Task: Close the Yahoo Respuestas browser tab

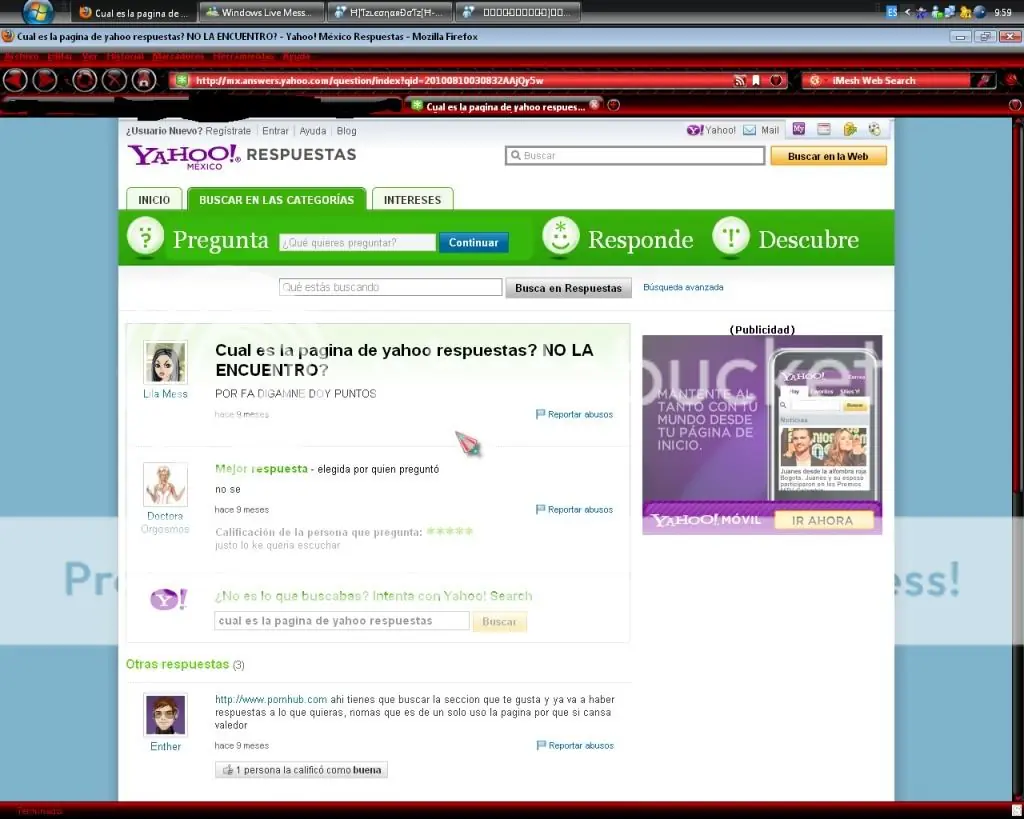Action: [594, 104]
